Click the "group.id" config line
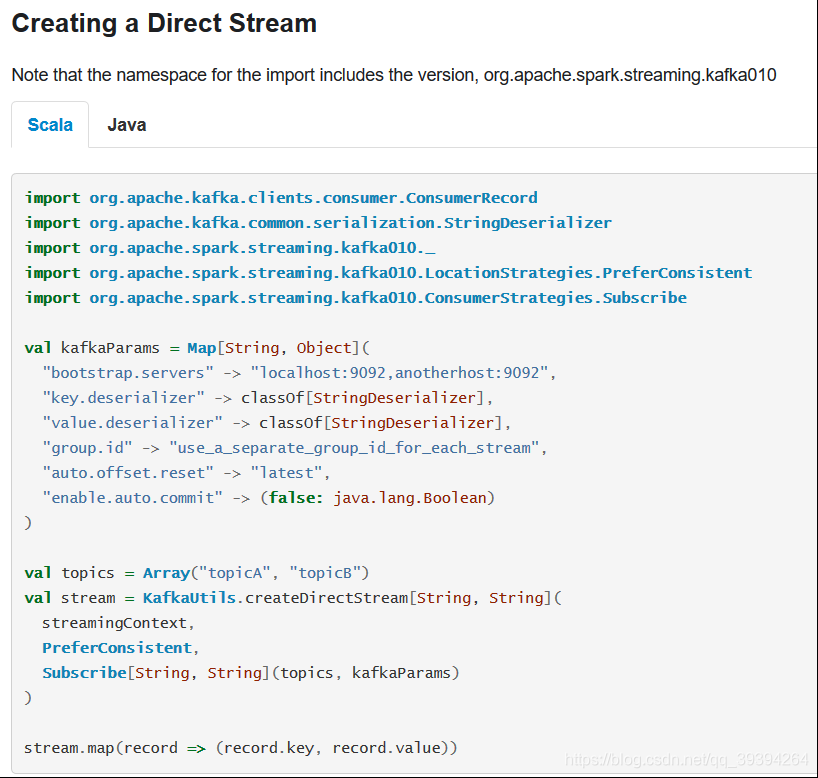Image resolution: width=818 pixels, height=778 pixels. [x=295, y=448]
